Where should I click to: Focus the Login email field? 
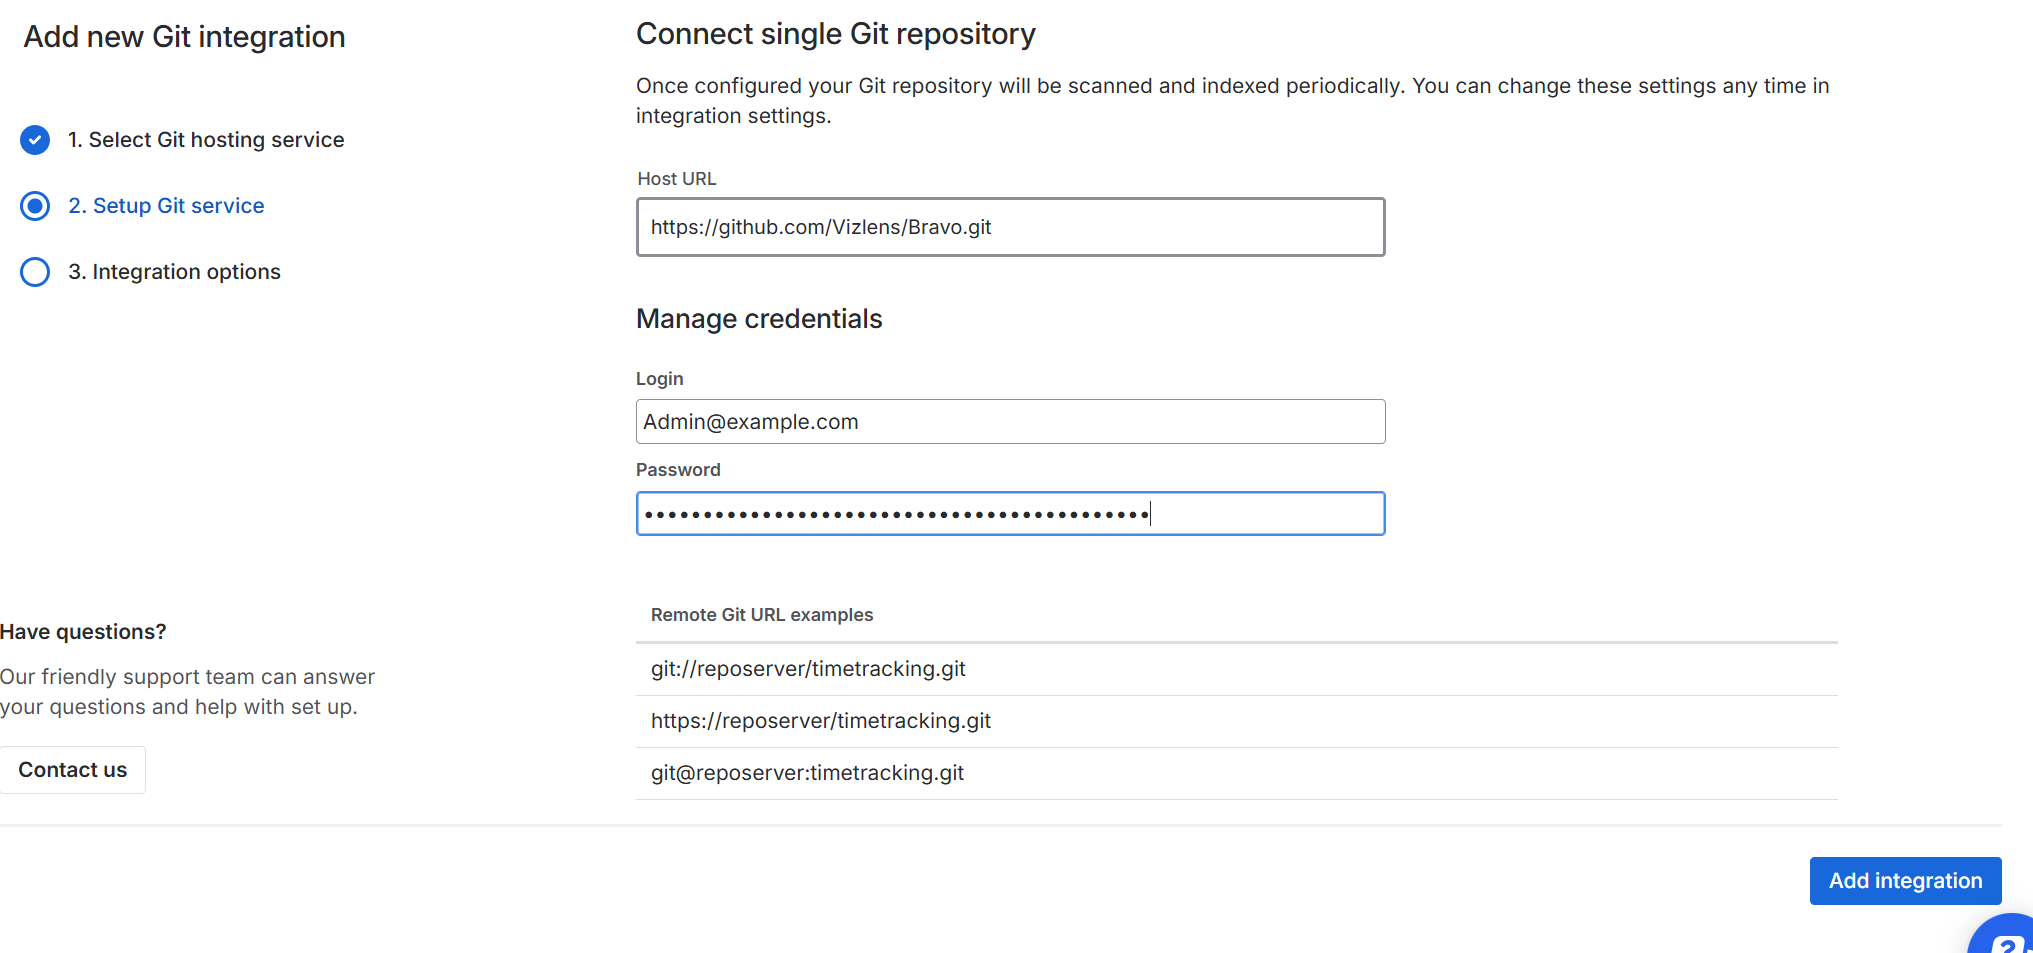1010,422
